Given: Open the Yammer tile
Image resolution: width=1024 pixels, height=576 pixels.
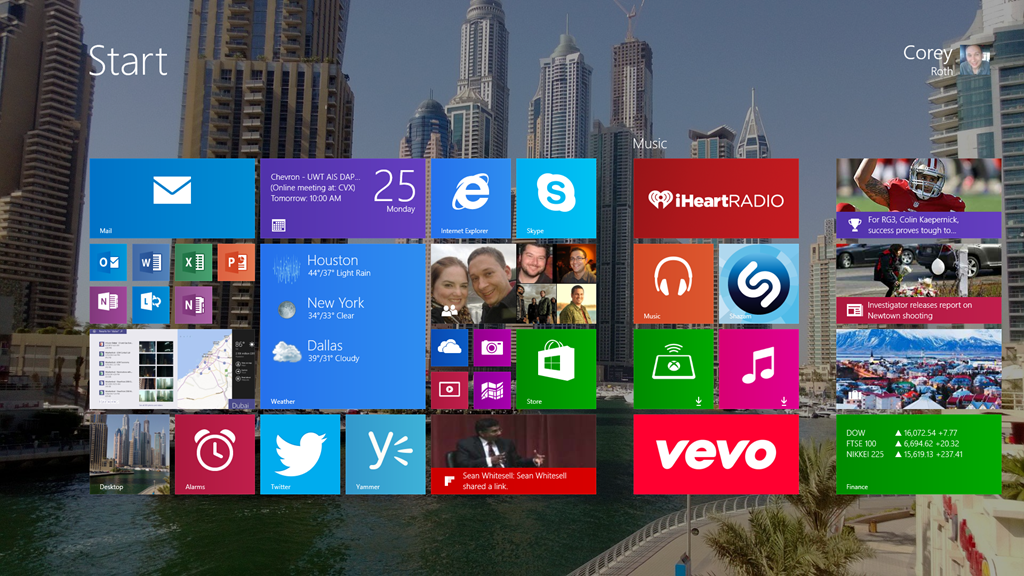Looking at the screenshot, I should 385,455.
